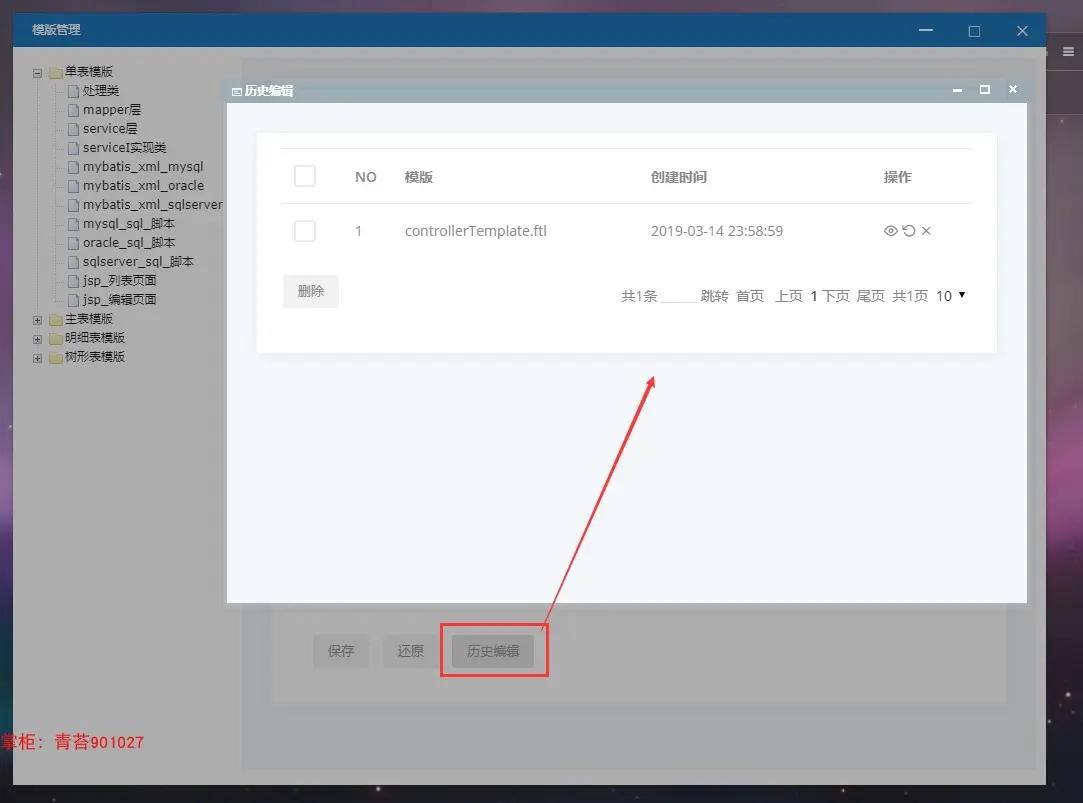
Task: Open the hamburger menu at the top right
Action: (x=1068, y=51)
